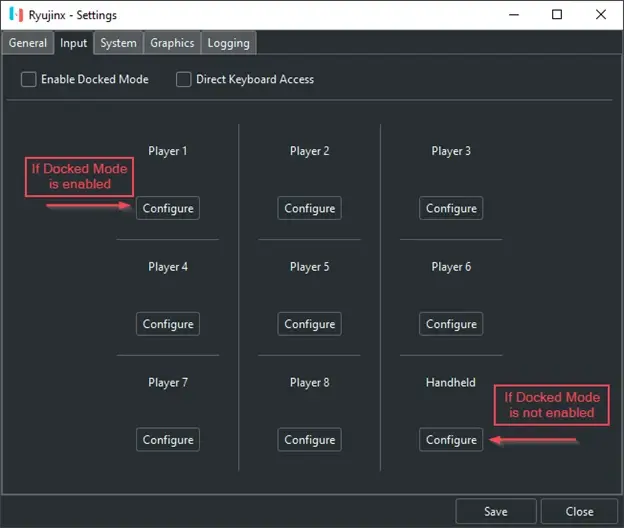The width and height of the screenshot is (624, 528).
Task: Click the Player 4 label
Action: pyautogui.click(x=168, y=267)
